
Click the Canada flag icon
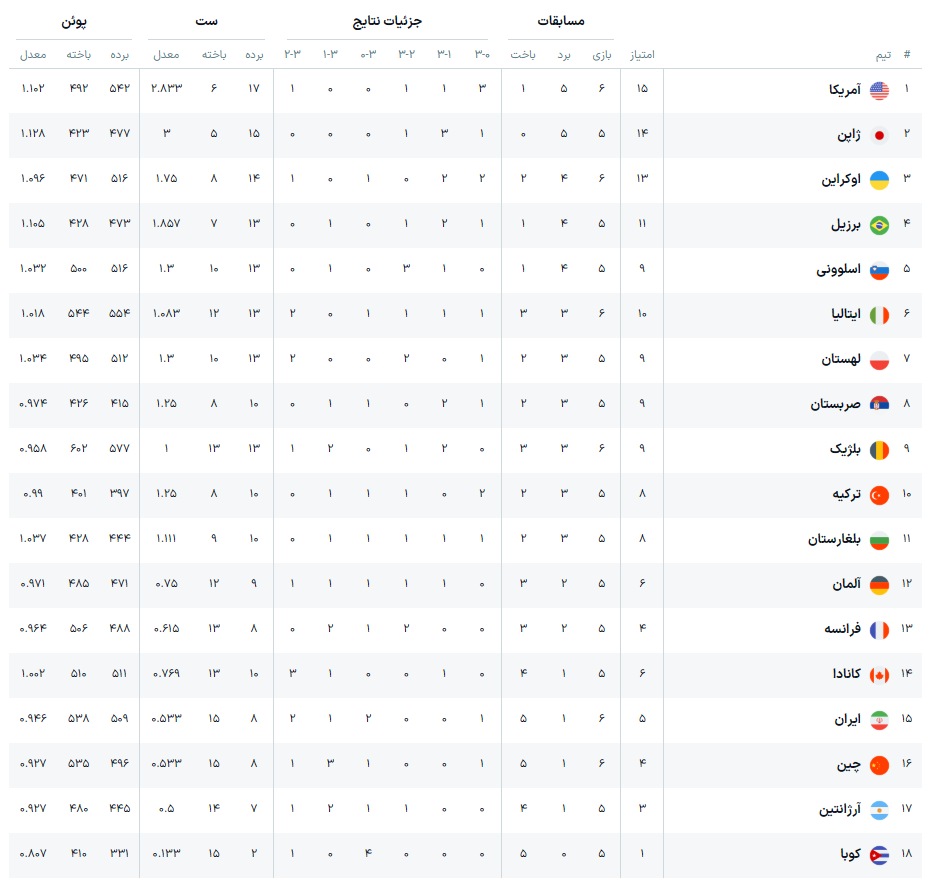click(879, 675)
